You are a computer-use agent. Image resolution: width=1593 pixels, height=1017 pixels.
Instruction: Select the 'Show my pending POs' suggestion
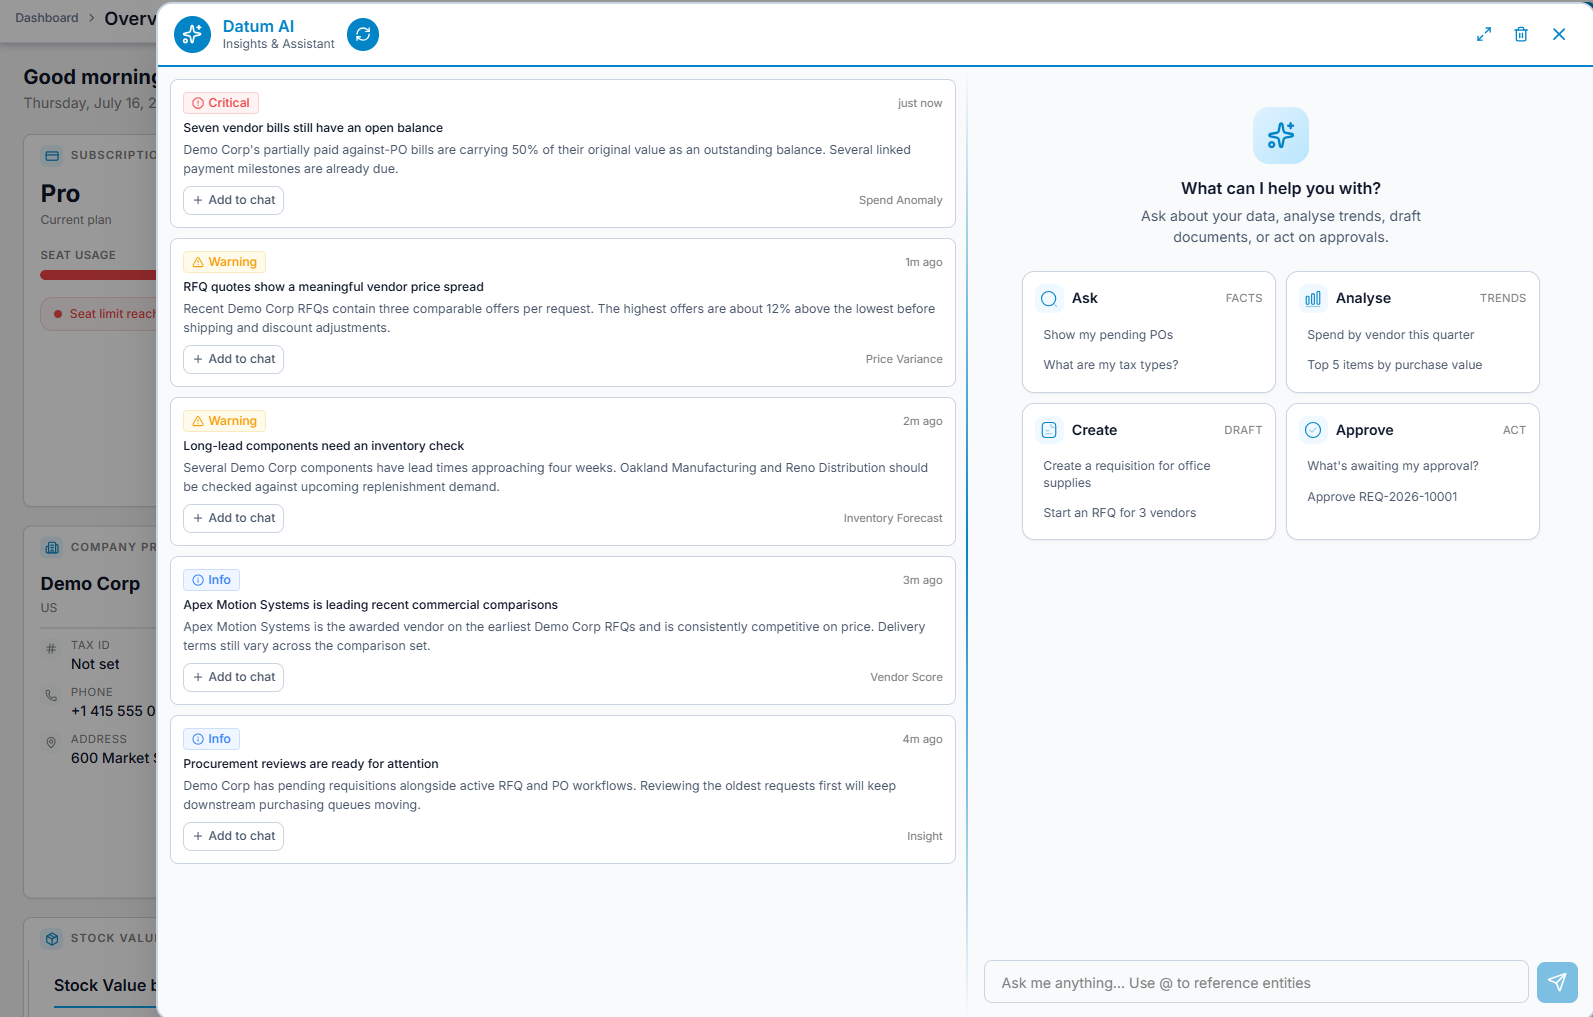pos(1108,335)
